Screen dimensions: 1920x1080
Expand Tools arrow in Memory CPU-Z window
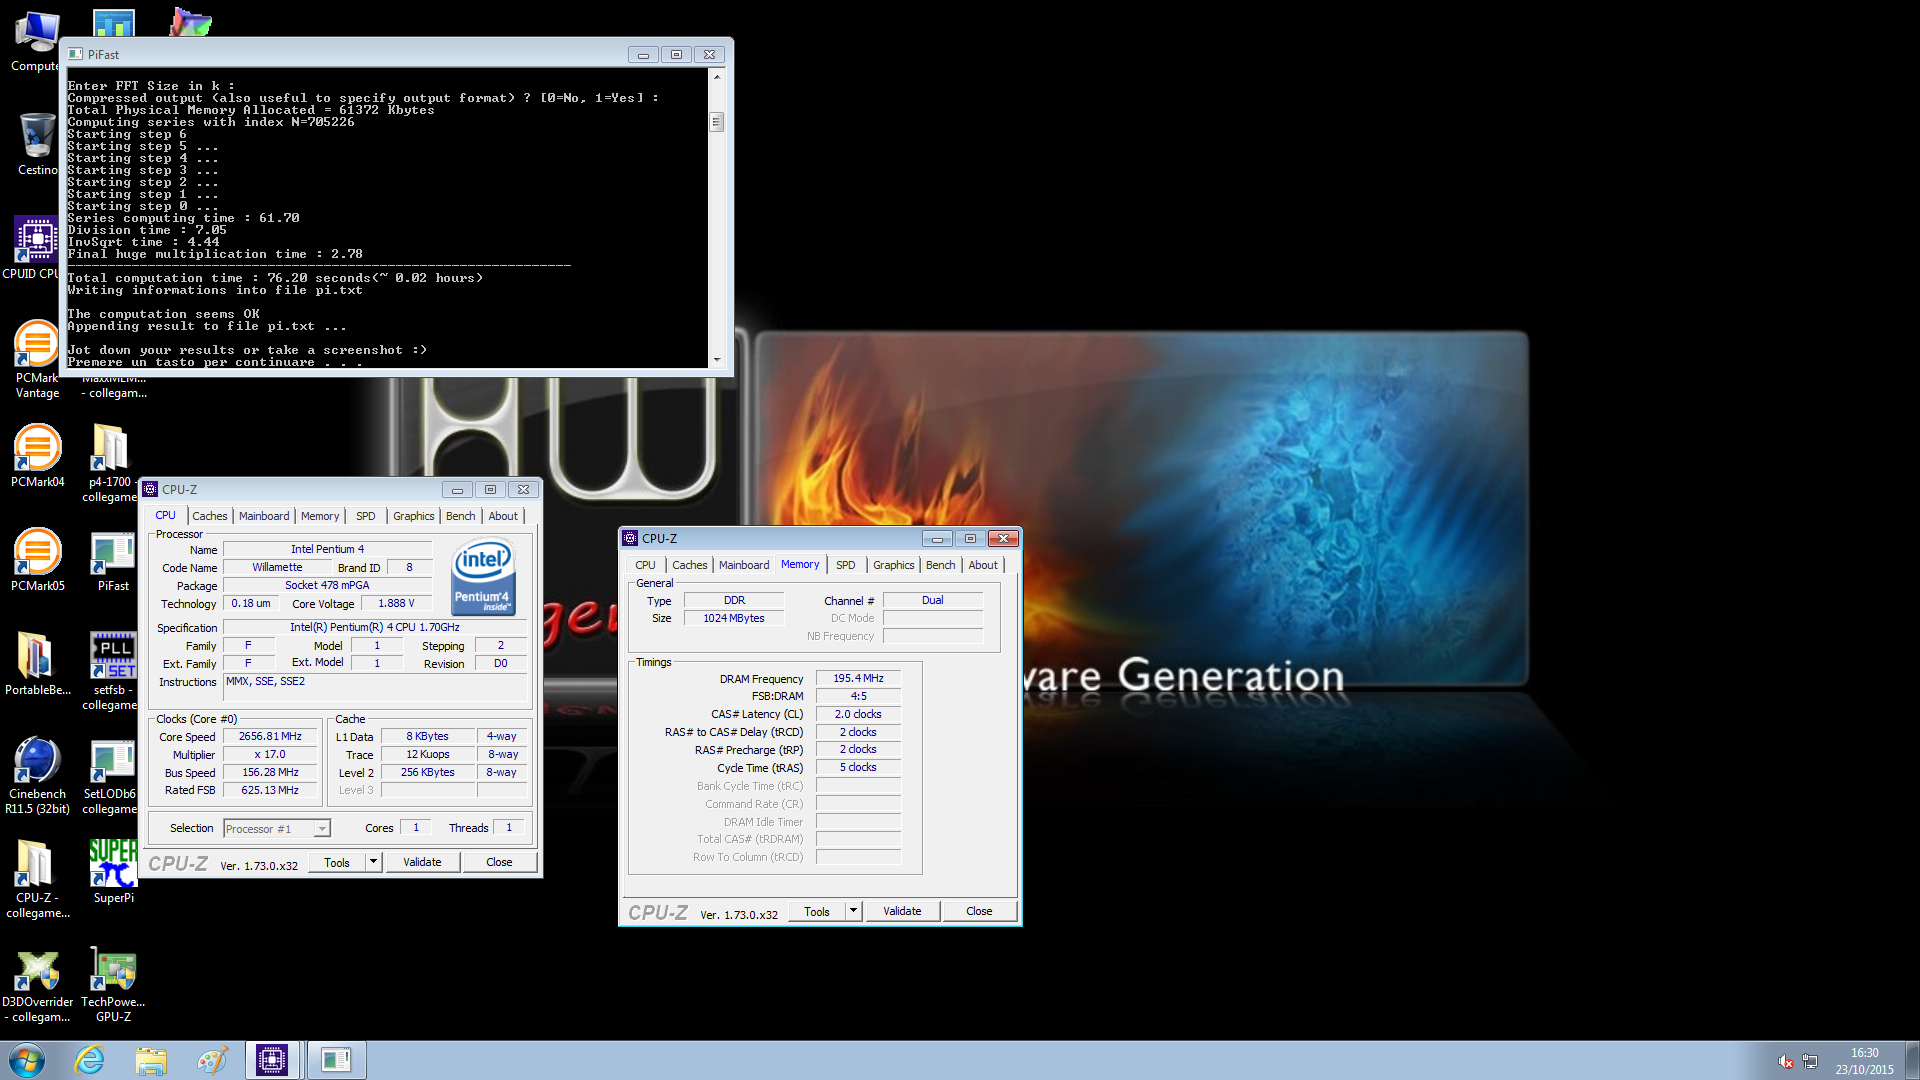tap(853, 911)
